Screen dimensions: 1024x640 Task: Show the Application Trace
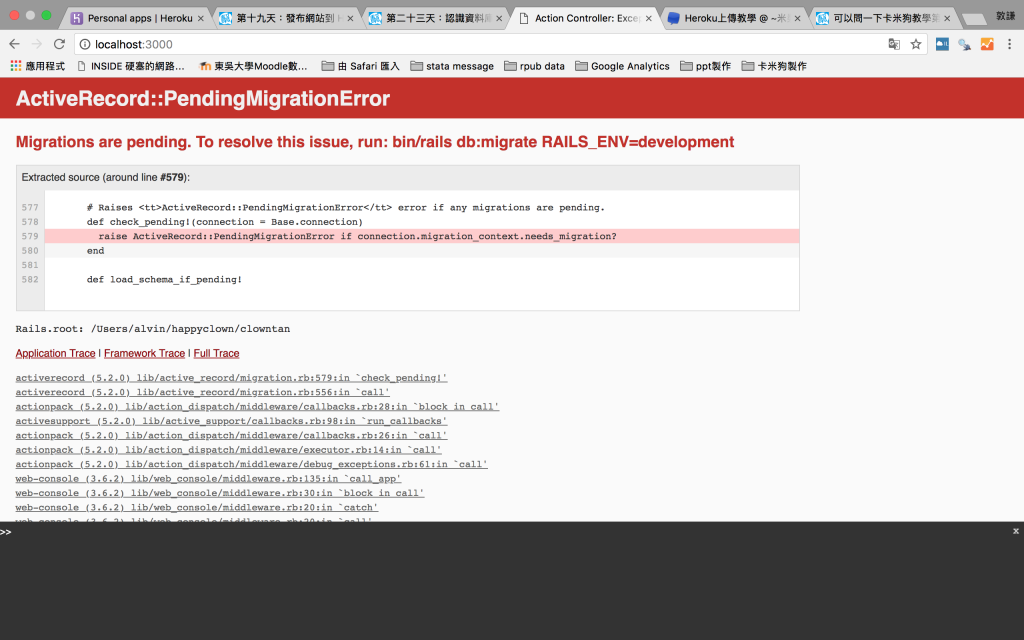click(56, 353)
